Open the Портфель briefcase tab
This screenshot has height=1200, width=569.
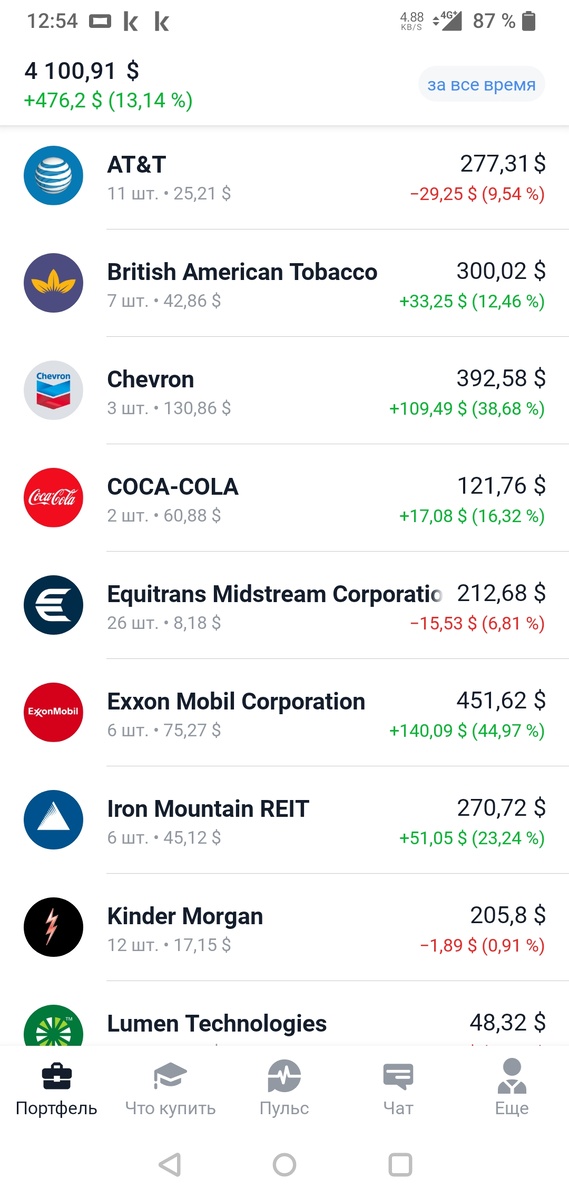[x=56, y=1089]
